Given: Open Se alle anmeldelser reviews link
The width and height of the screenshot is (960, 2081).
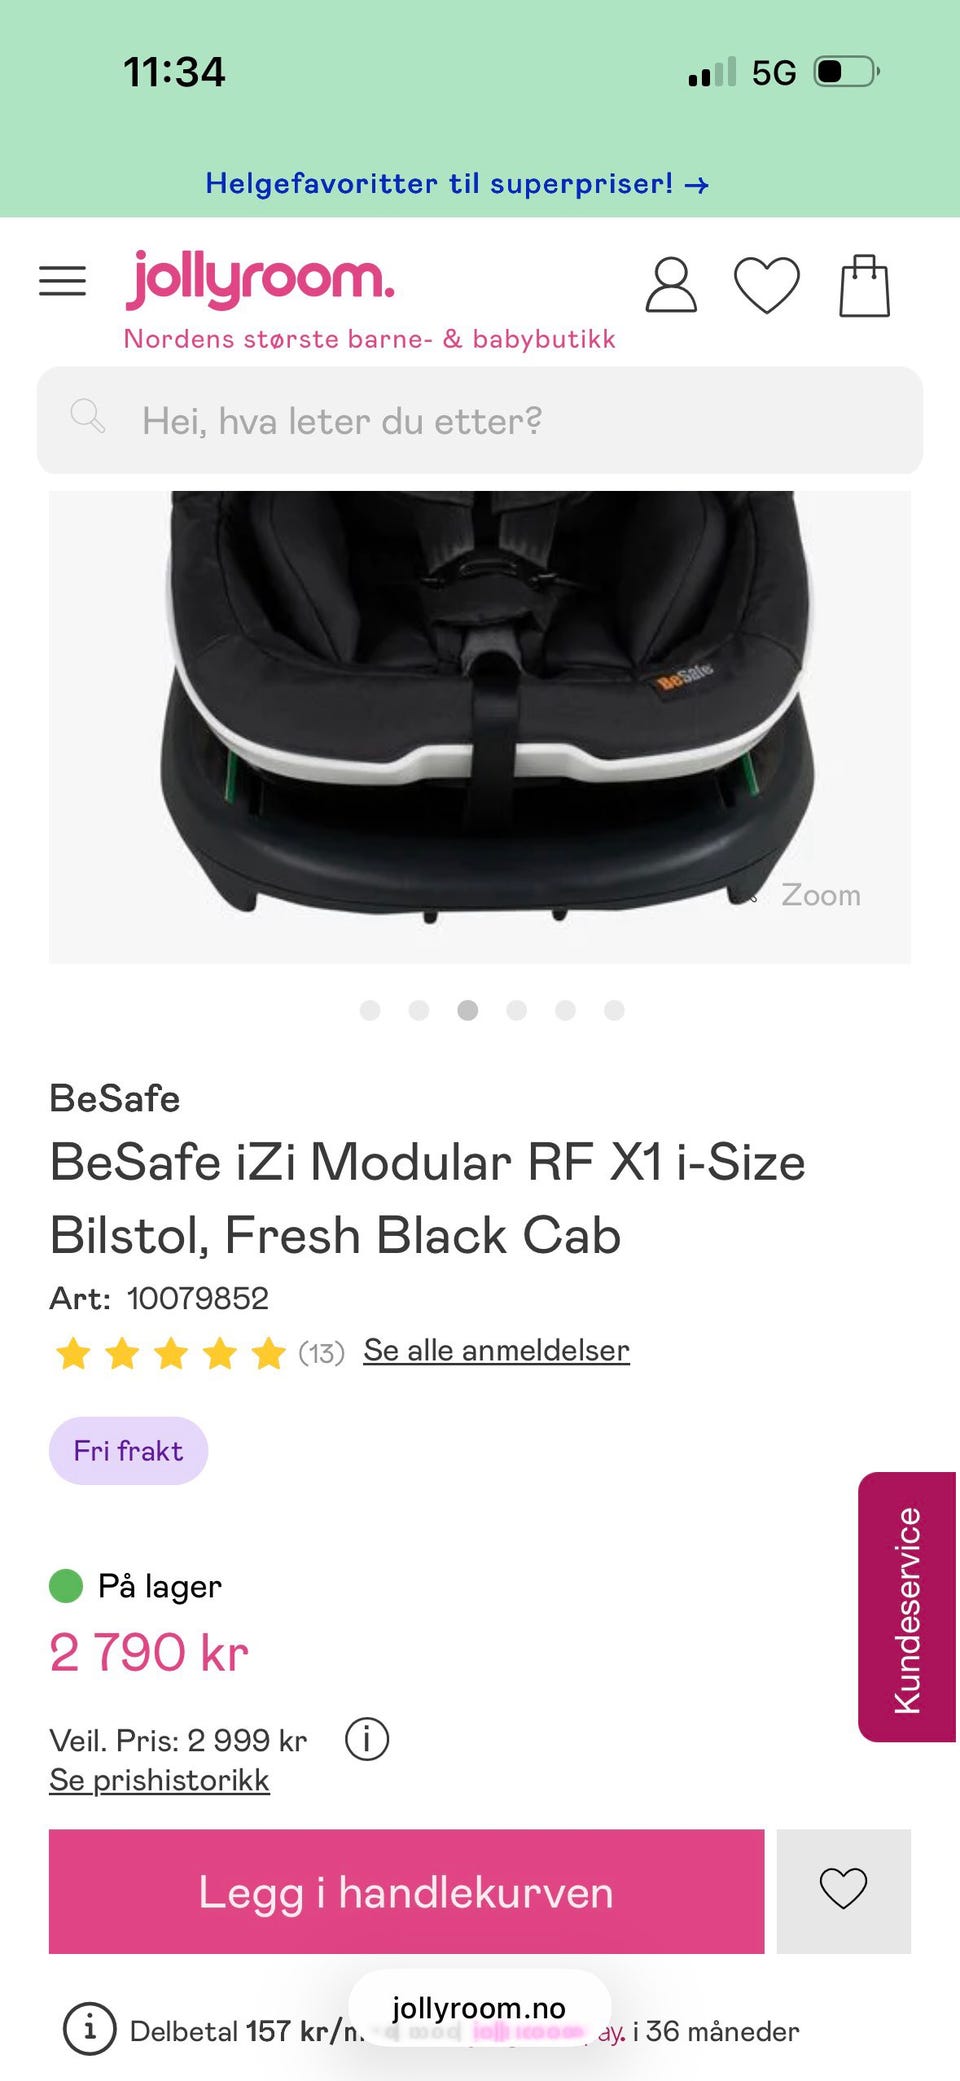Looking at the screenshot, I should (x=496, y=1350).
